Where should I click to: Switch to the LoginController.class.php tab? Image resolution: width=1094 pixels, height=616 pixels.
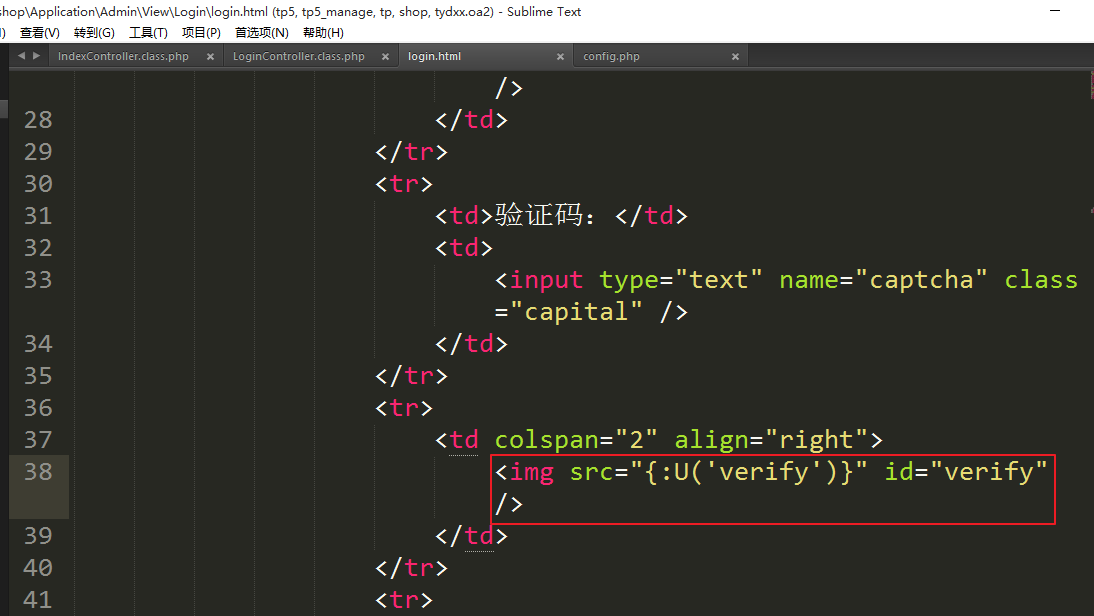298,57
